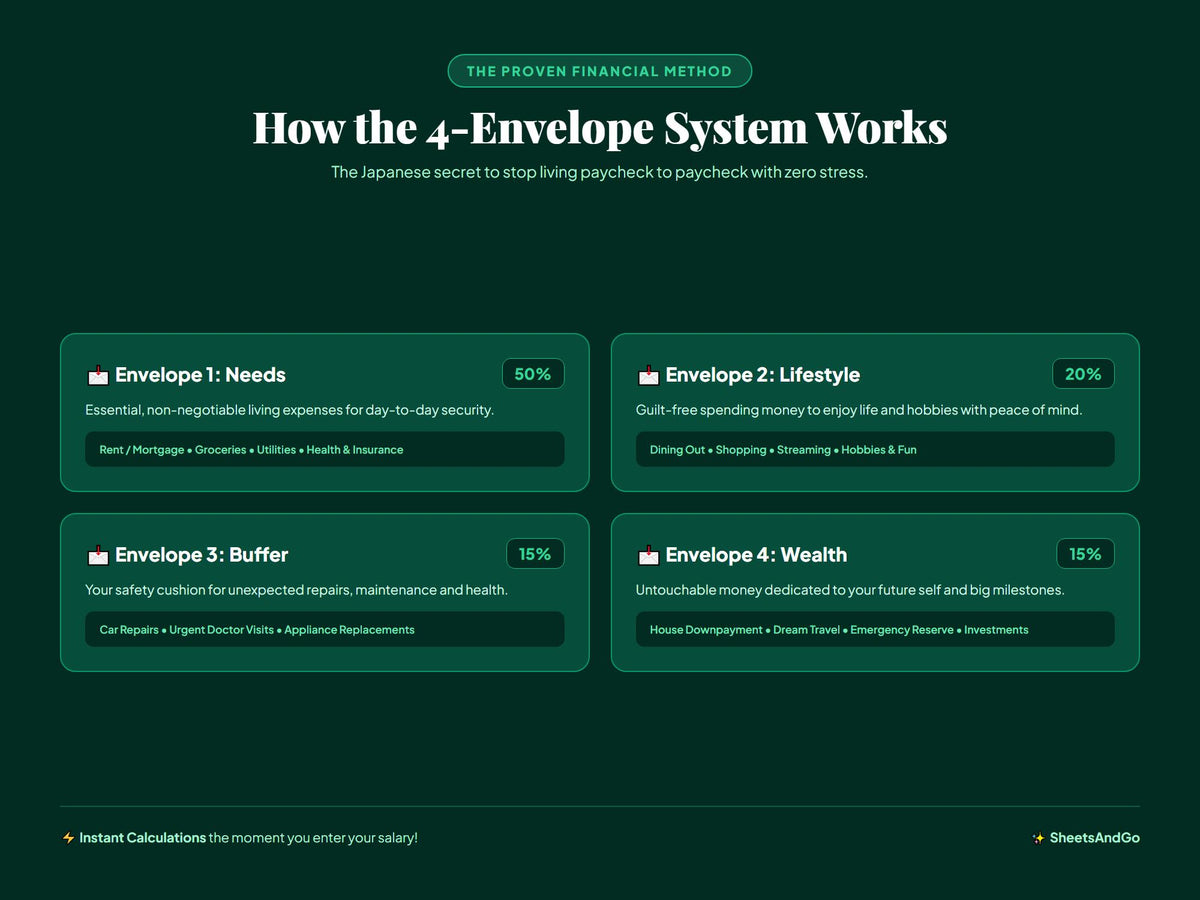Click the 'Envelope 3: Buffer' title
Screen dimensions: 1200x900
(x=202, y=555)
